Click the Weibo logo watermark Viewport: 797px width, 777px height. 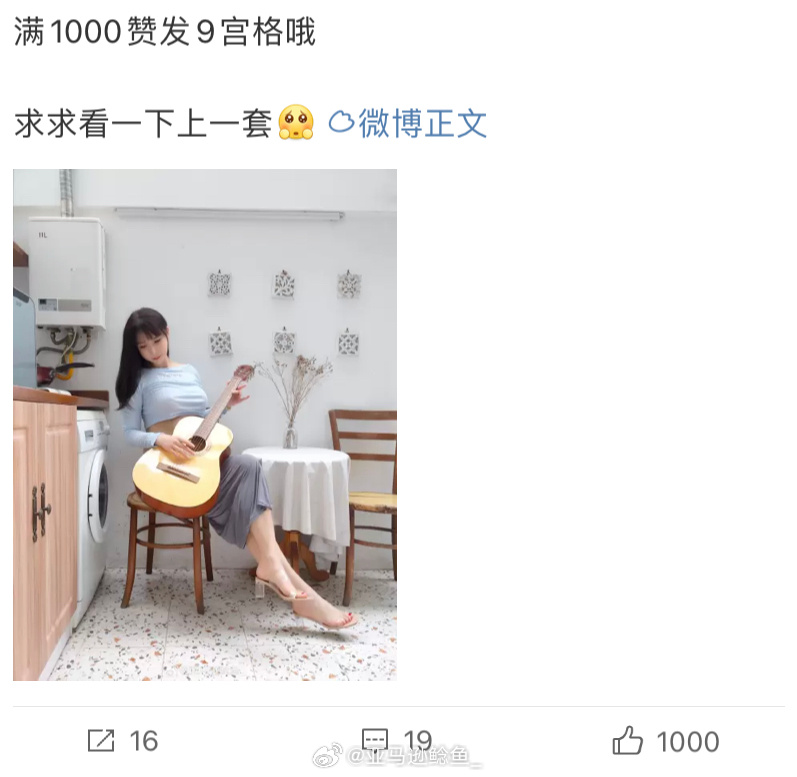click(x=328, y=756)
